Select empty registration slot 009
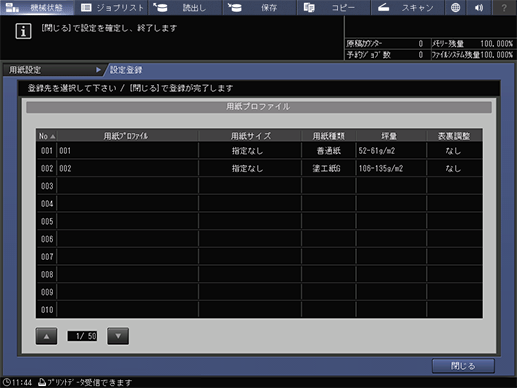The height and width of the screenshot is (388, 517). pyautogui.click(x=259, y=292)
